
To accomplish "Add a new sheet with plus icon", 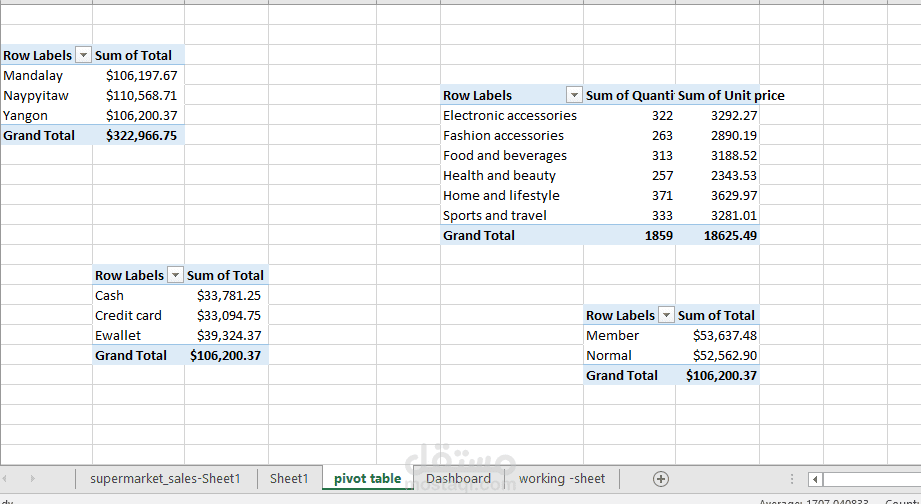I will 661,479.
